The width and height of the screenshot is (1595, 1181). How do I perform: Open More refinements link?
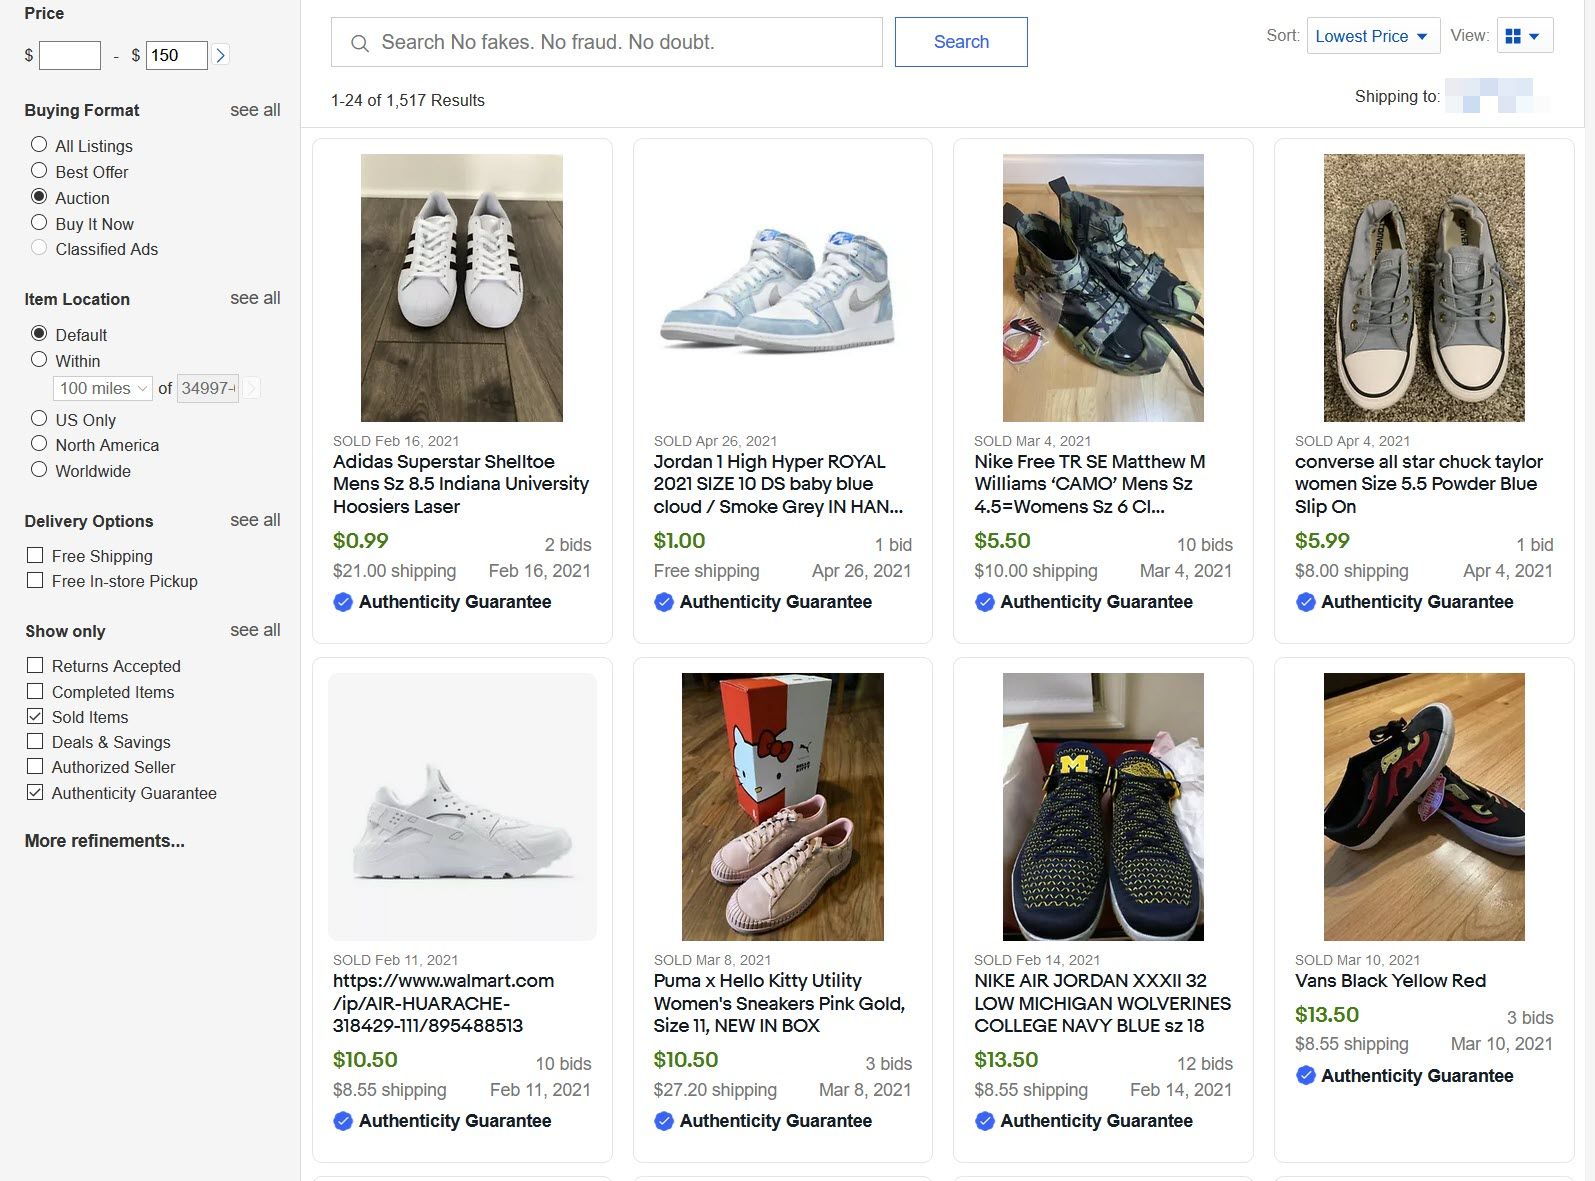(105, 841)
